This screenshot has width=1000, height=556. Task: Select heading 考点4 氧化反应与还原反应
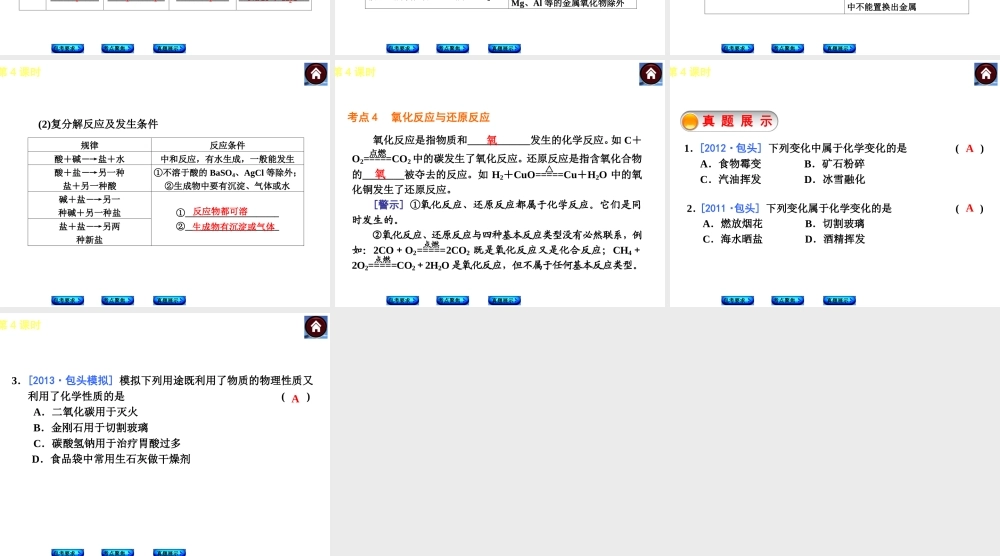click(418, 117)
